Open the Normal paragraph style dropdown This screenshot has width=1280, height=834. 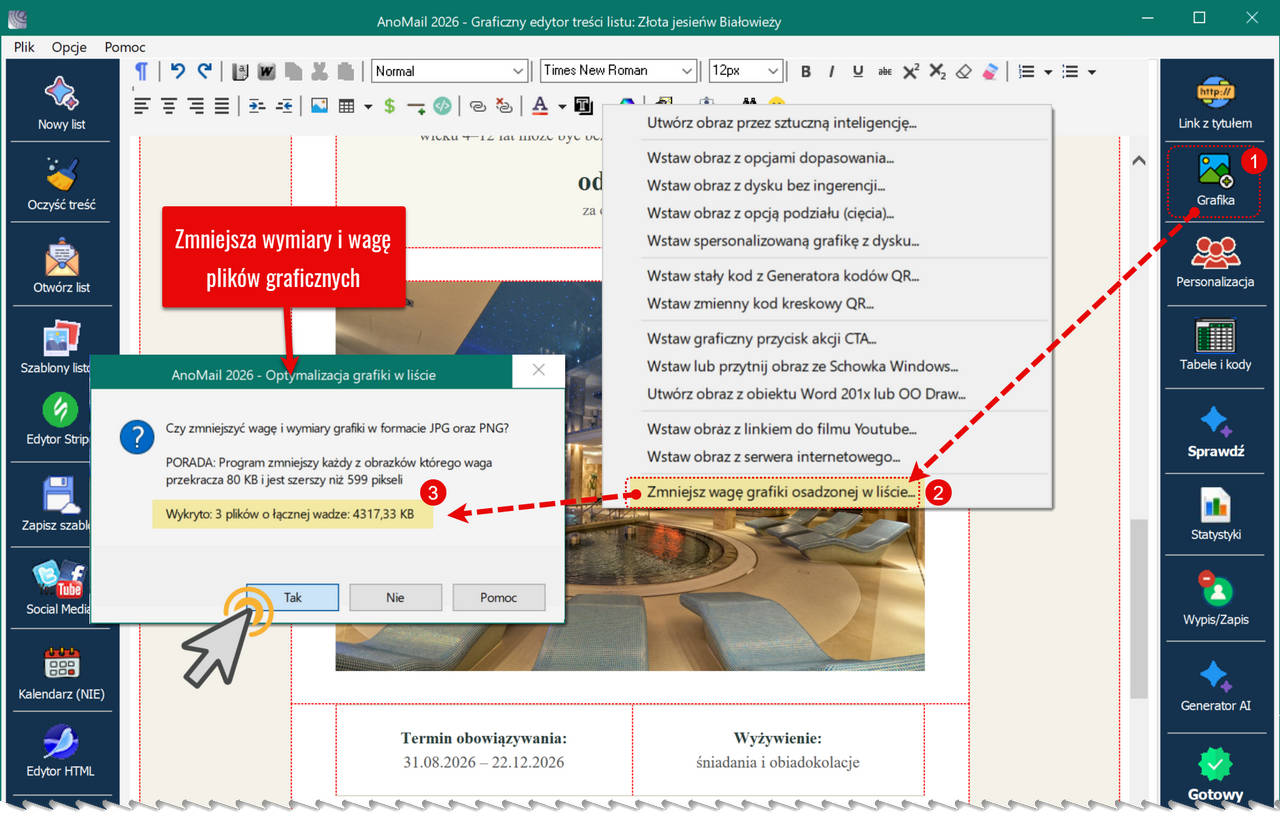(449, 71)
